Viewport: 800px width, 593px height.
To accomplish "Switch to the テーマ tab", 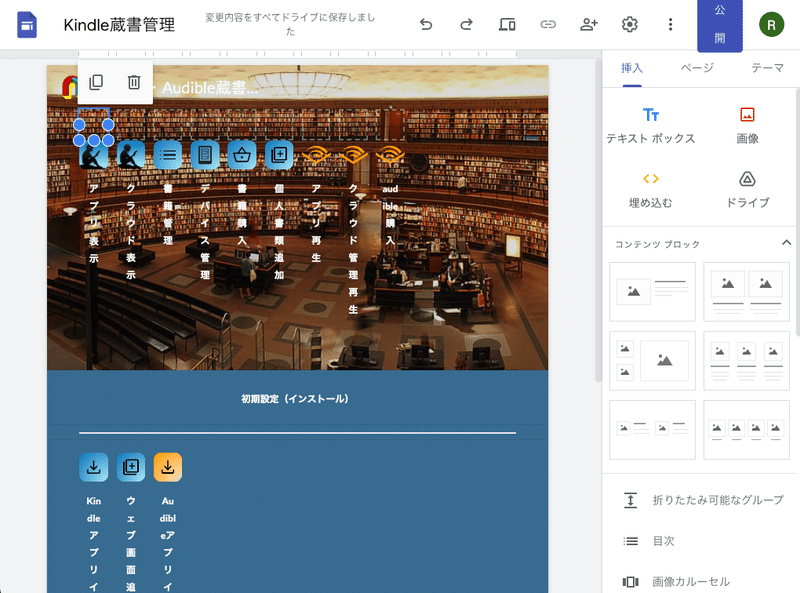I will click(767, 68).
